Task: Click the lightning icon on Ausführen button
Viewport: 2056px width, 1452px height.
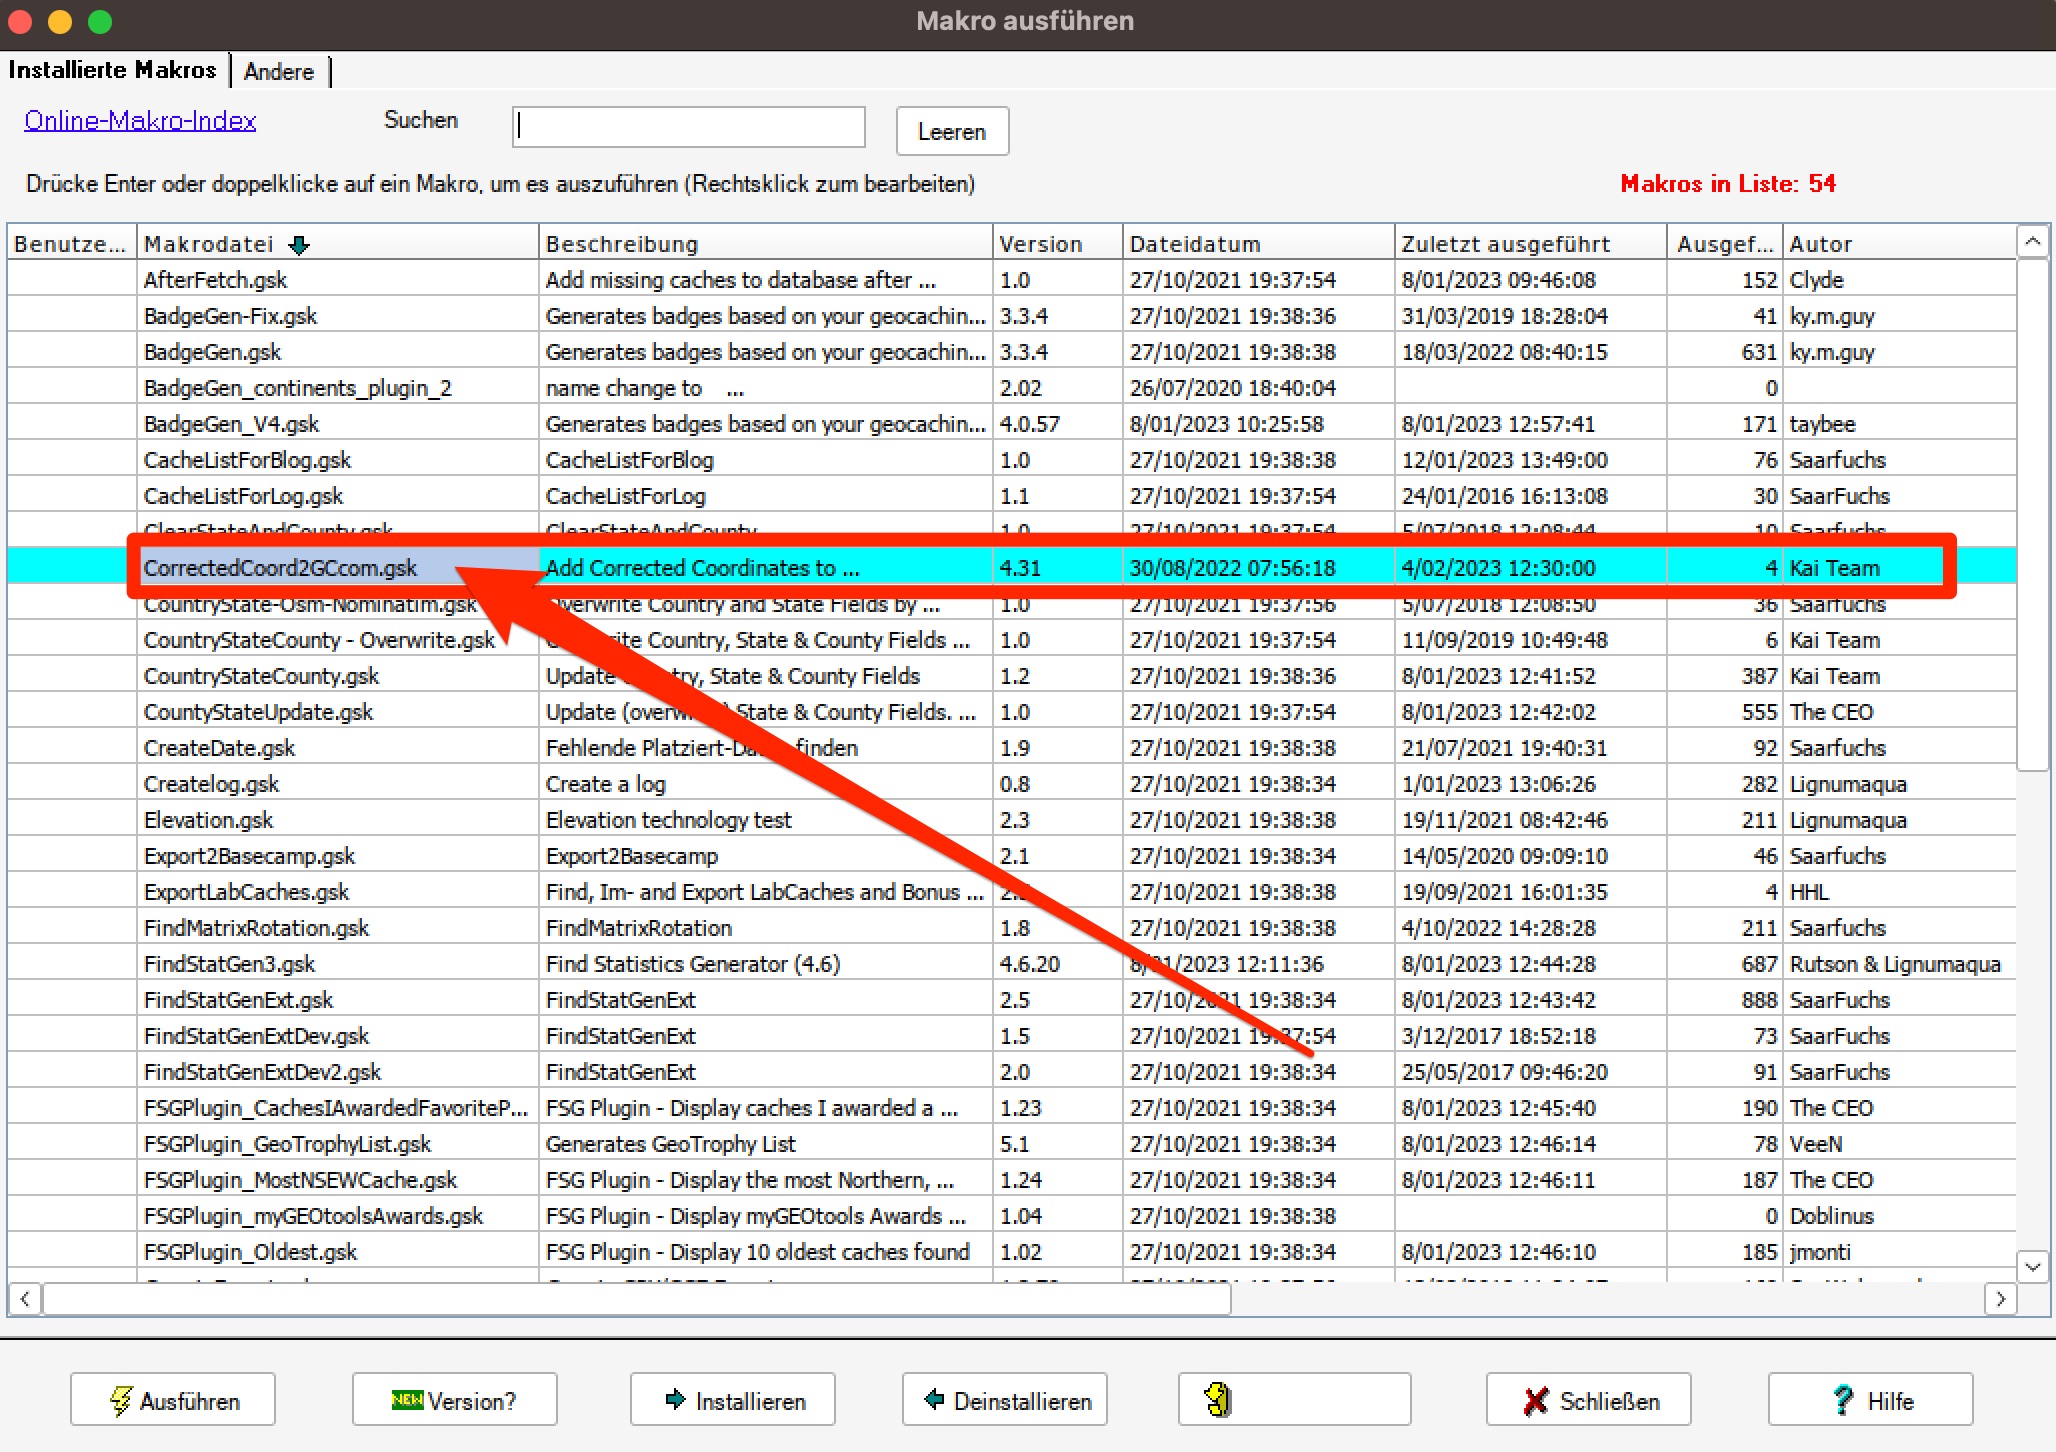Action: 120,1400
